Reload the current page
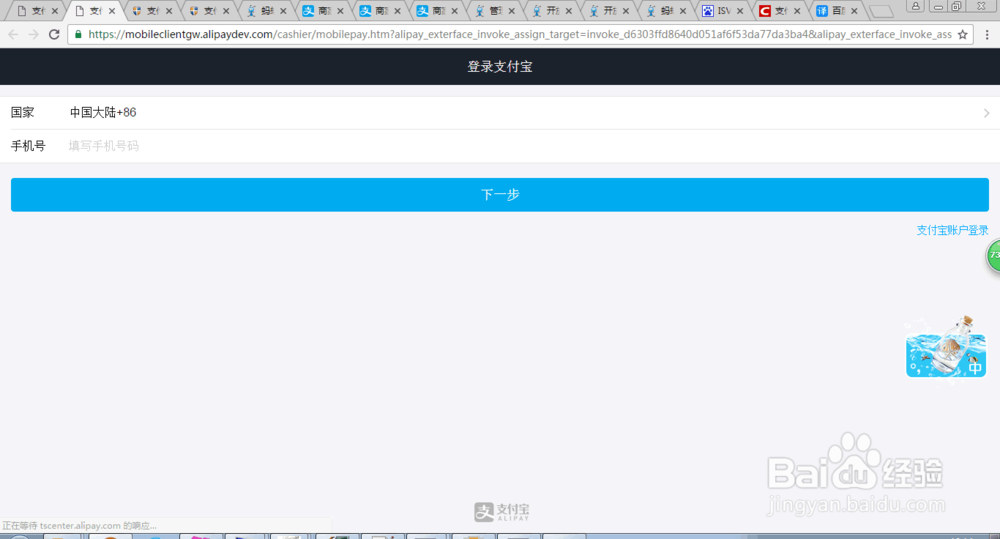The width and height of the screenshot is (1000, 539). pyautogui.click(x=54, y=34)
